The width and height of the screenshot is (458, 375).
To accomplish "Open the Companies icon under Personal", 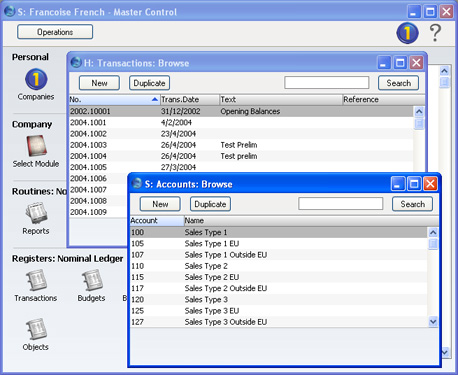I will coord(36,79).
